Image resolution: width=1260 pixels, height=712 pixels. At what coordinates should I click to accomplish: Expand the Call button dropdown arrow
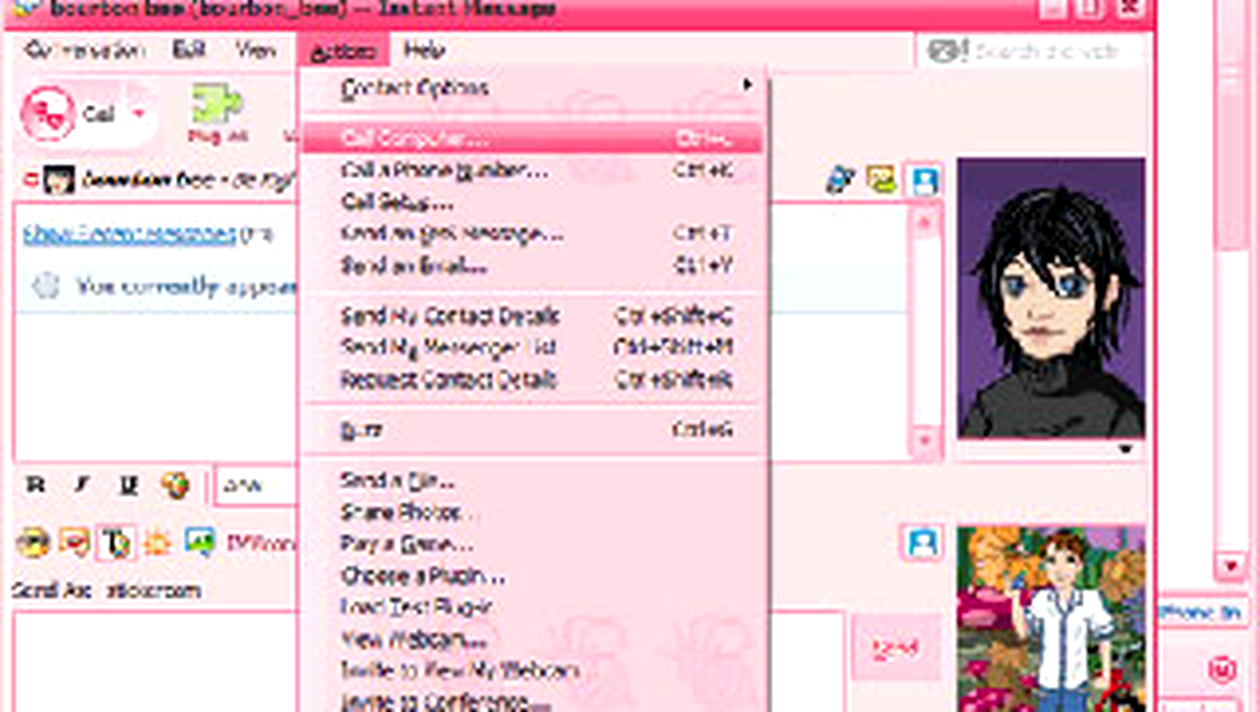pos(139,113)
